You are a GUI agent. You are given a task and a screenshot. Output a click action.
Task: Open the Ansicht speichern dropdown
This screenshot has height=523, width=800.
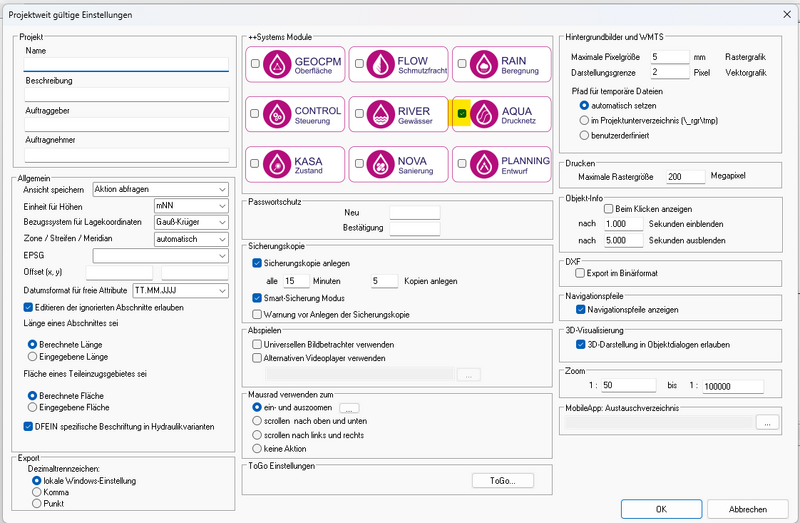160,189
